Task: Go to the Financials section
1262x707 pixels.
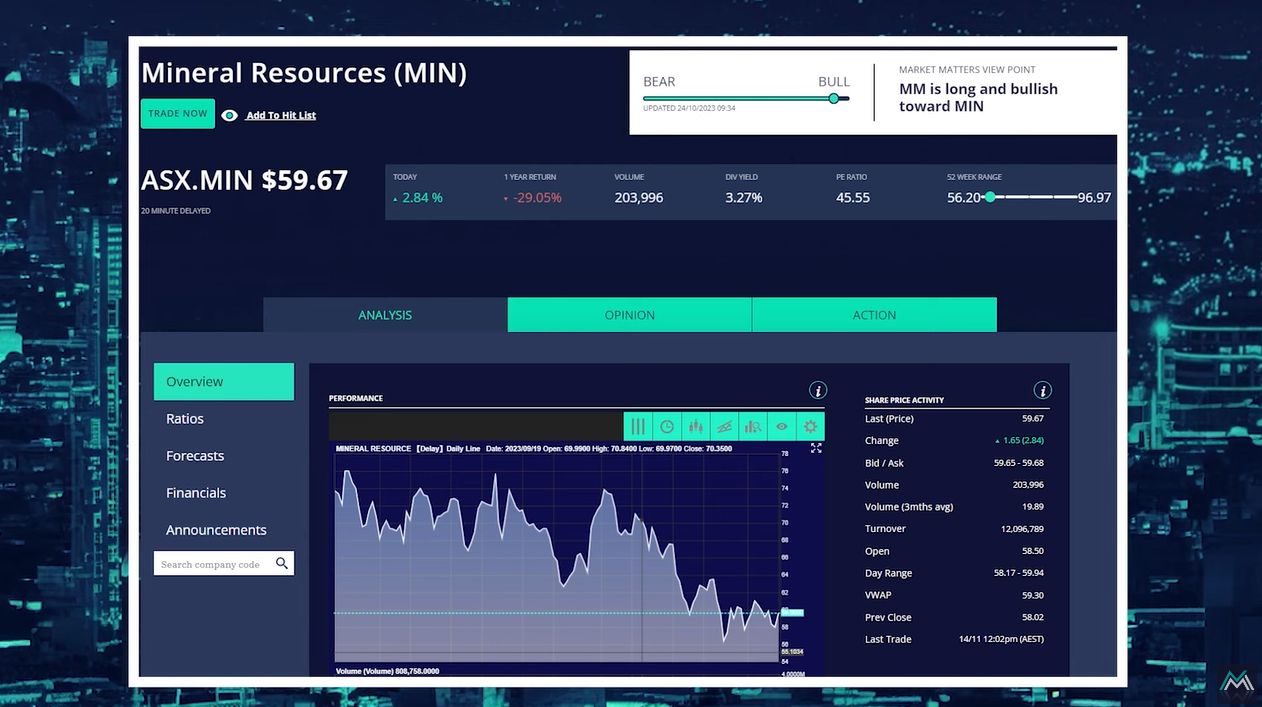Action: tap(196, 493)
